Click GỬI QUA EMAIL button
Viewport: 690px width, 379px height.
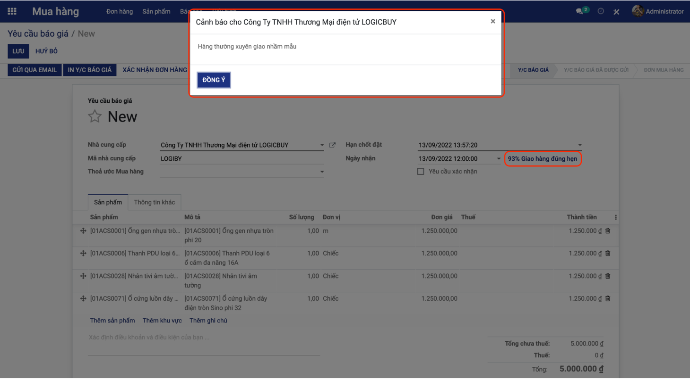[34, 70]
